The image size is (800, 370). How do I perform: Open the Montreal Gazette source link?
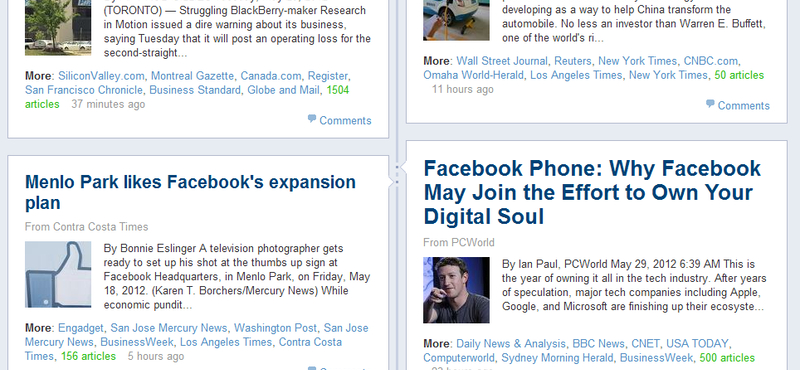pyautogui.click(x=192, y=76)
